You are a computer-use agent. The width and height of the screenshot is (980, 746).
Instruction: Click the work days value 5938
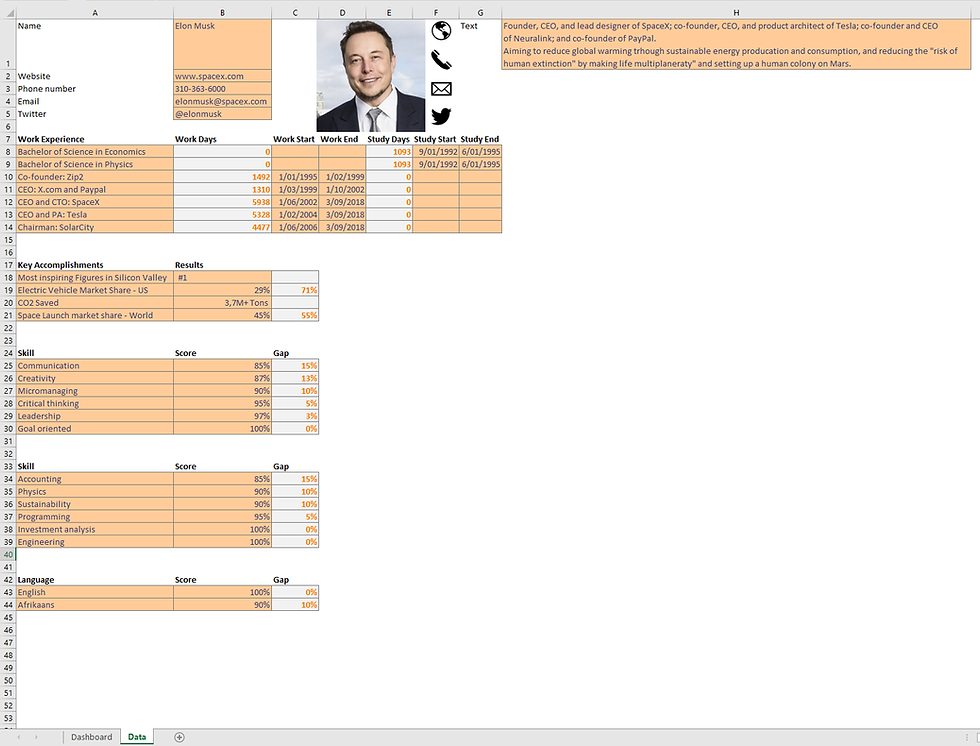222,202
